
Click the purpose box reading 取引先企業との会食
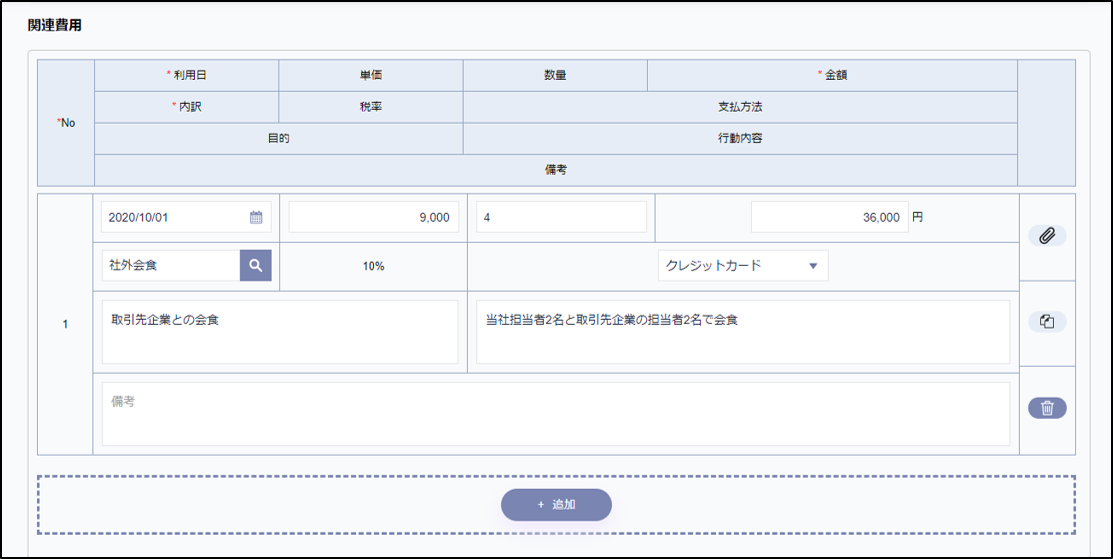[x=279, y=332]
